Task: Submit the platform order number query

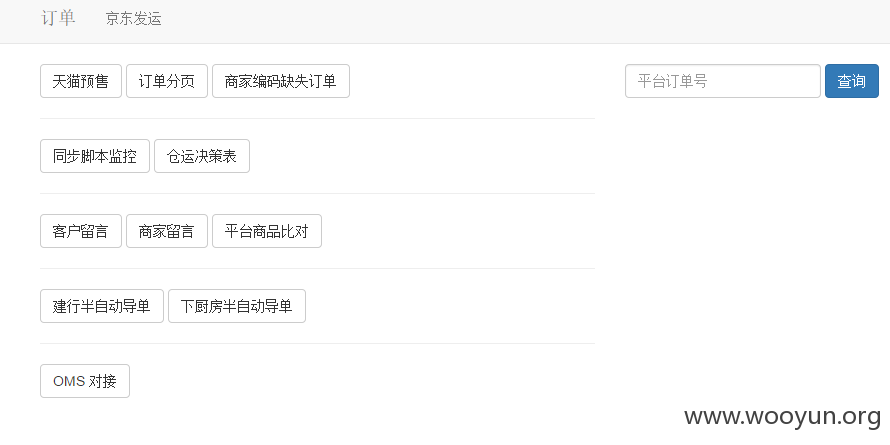Action: coord(851,81)
